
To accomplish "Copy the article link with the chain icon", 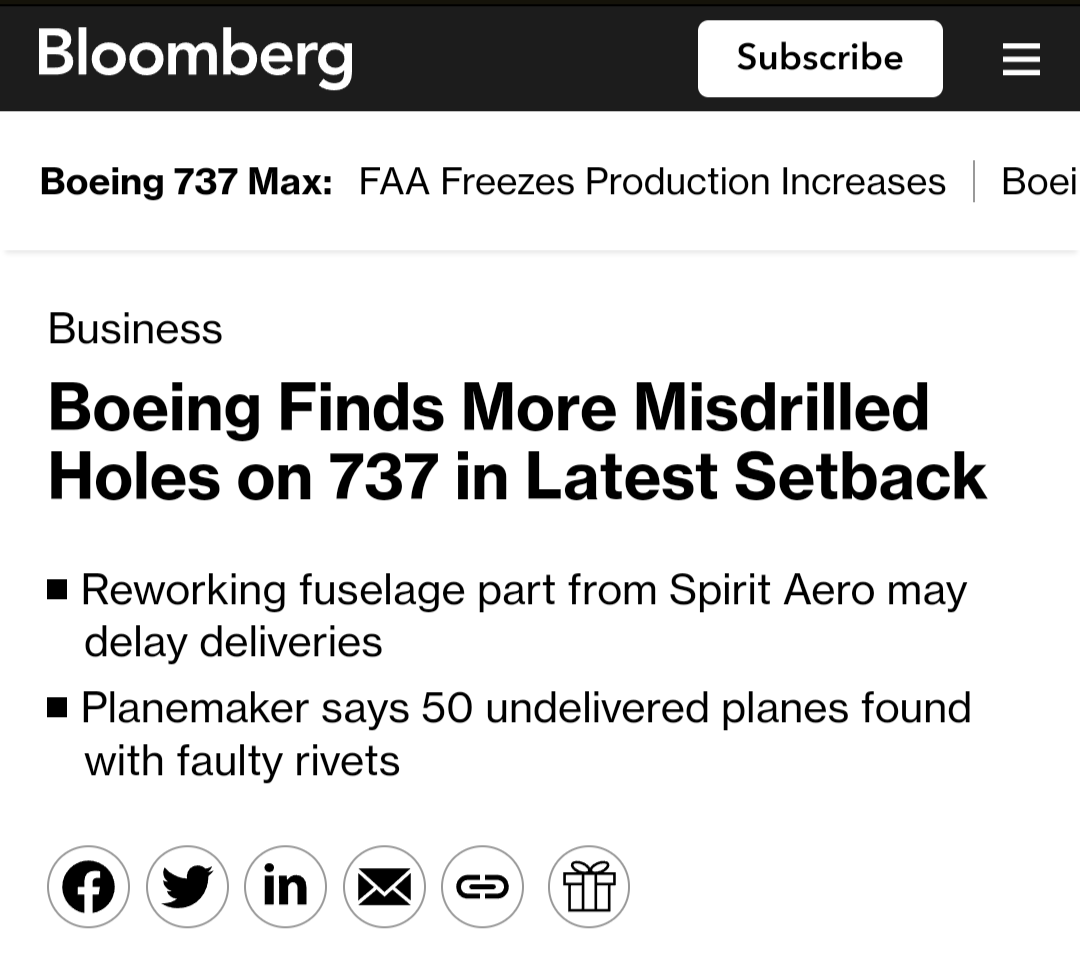I will coord(482,886).
